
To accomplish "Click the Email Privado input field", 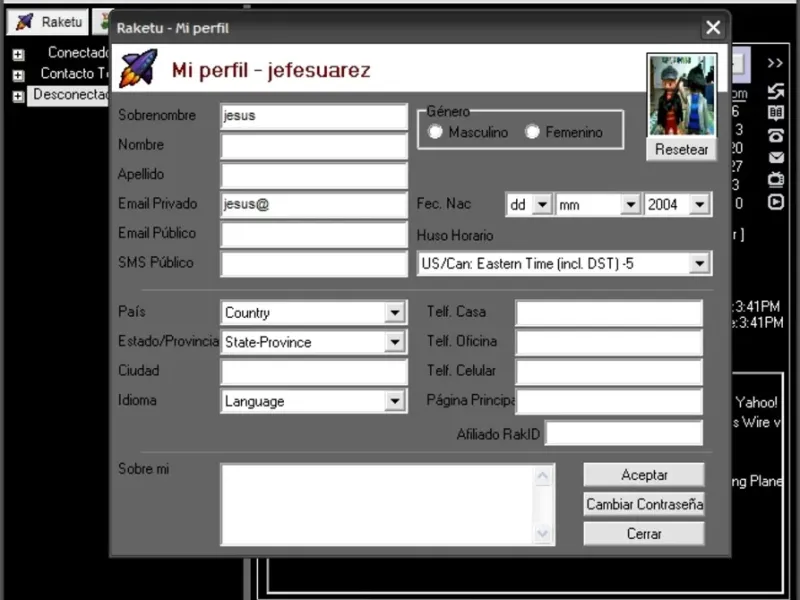I will [314, 205].
